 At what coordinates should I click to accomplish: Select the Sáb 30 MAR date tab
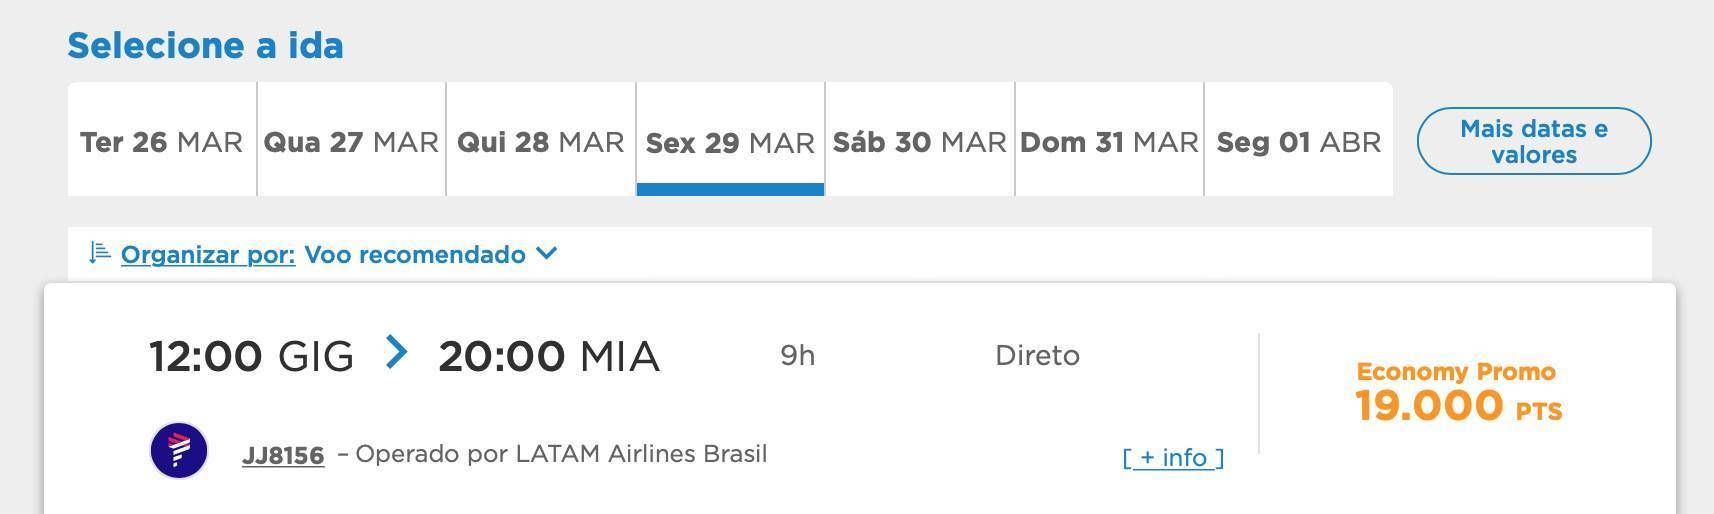920,139
